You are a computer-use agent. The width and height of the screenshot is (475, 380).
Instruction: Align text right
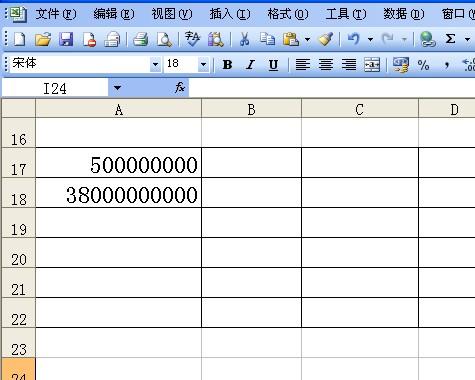coord(349,64)
